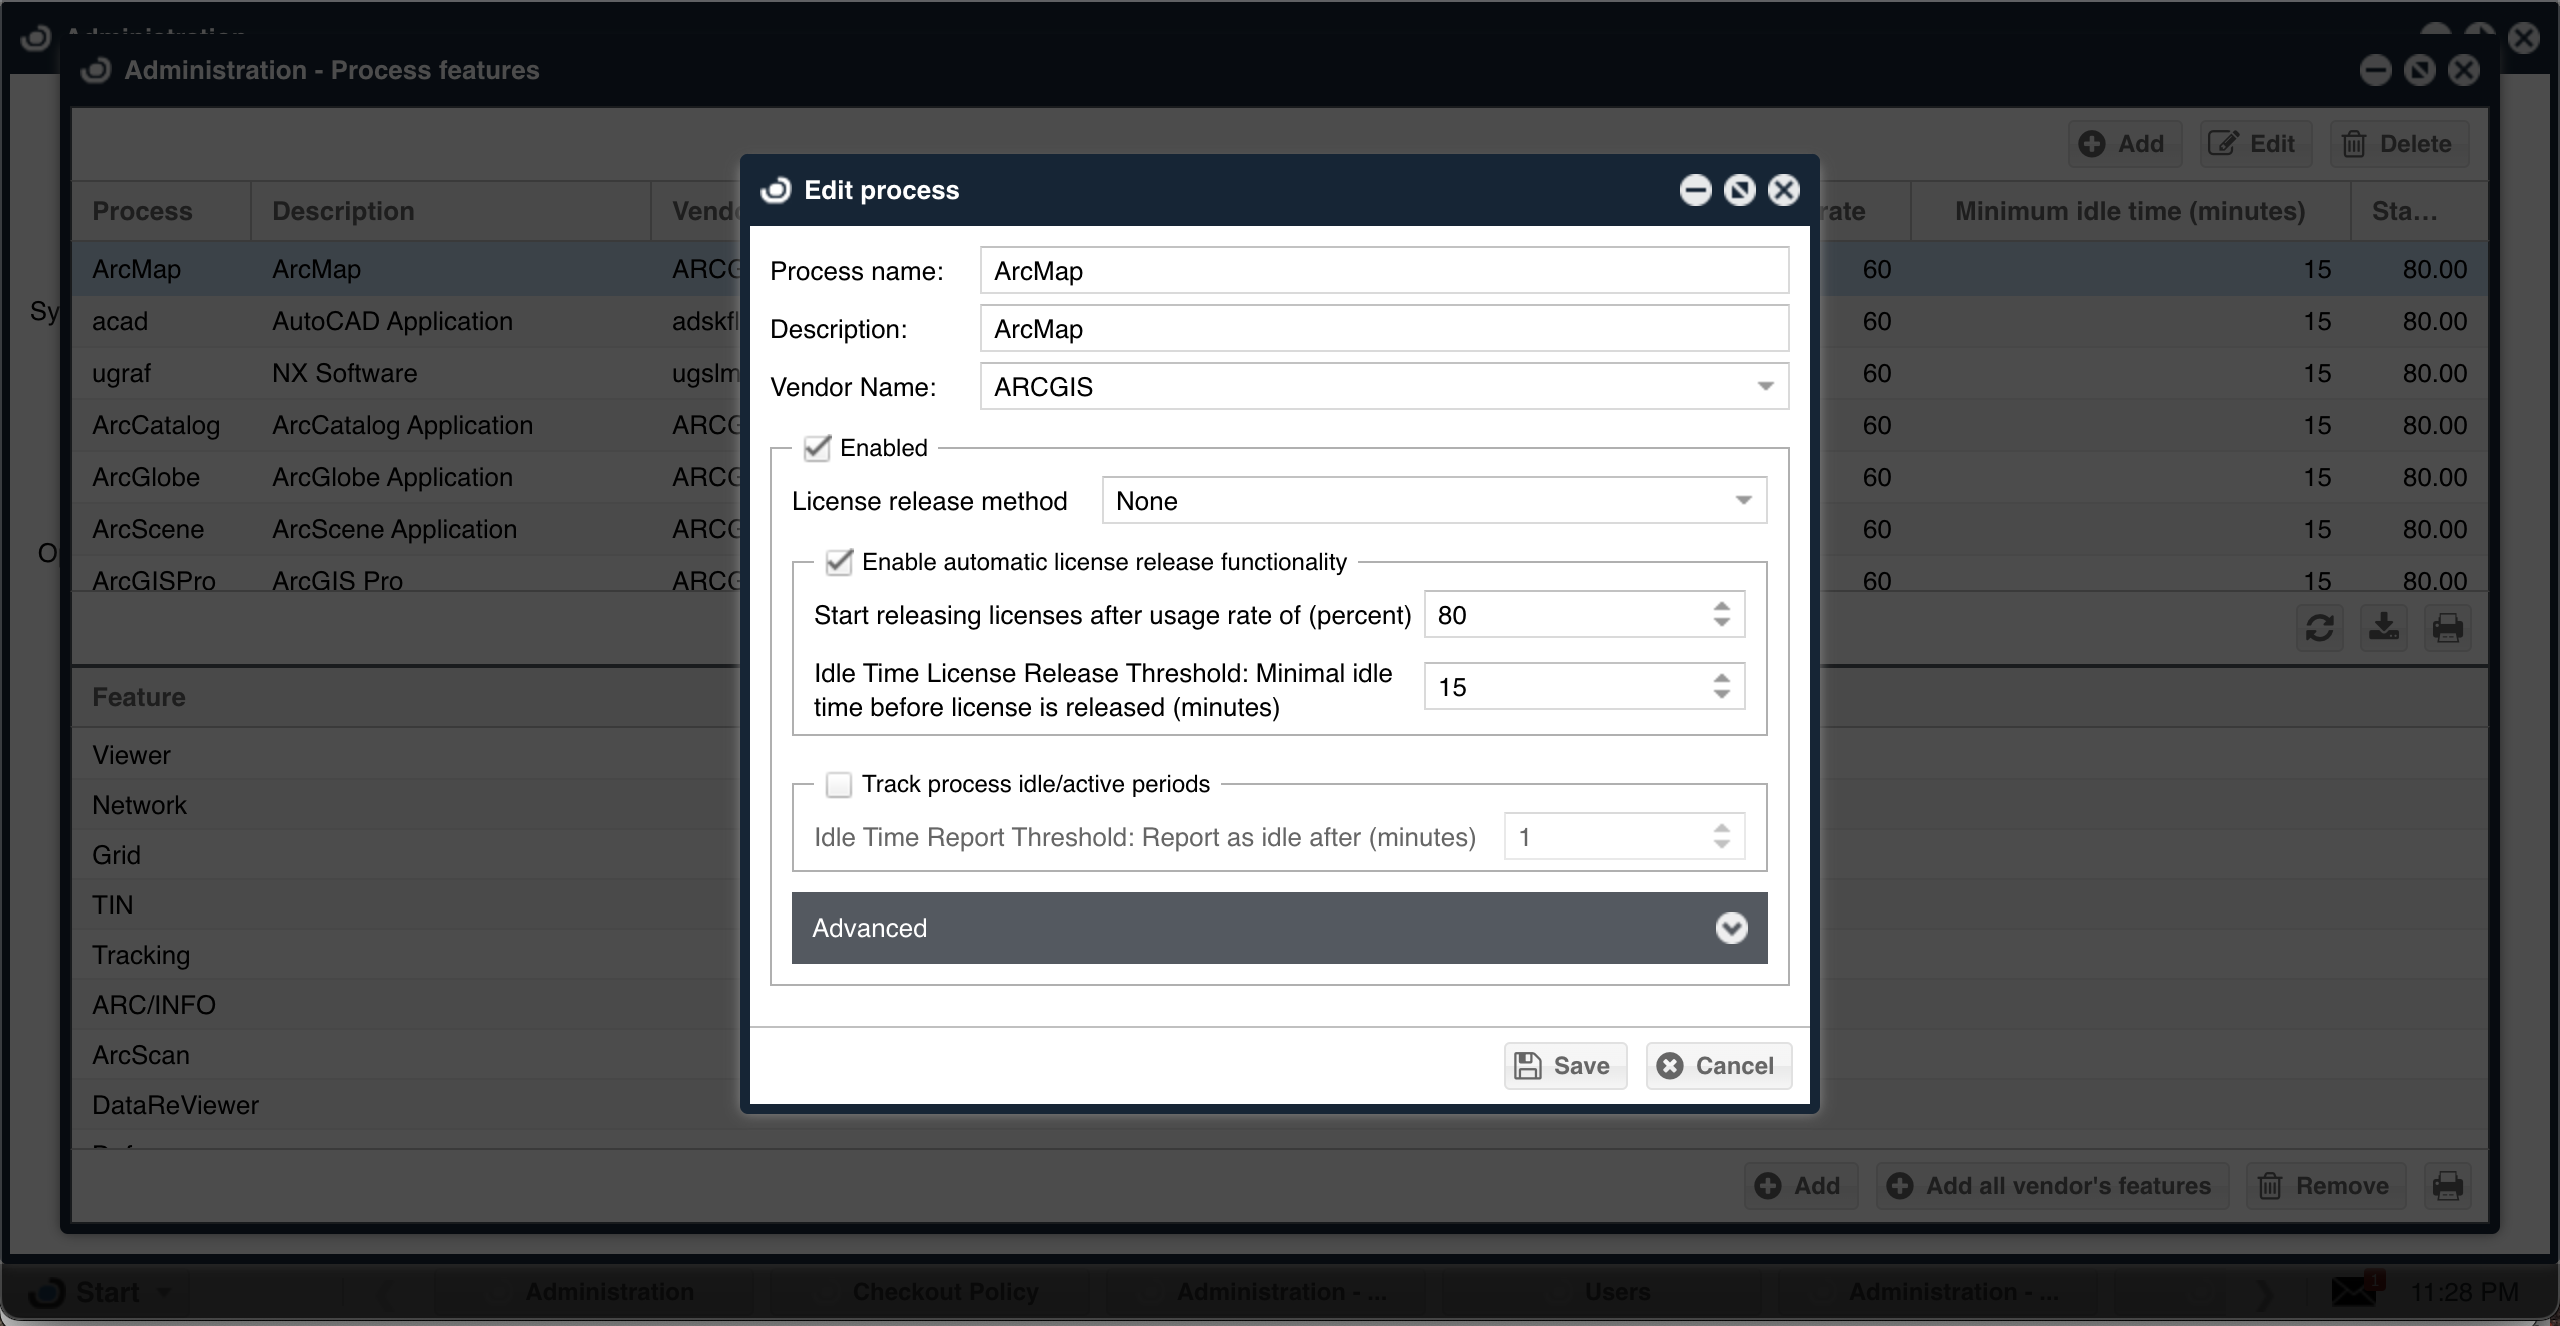Decrease the idle time release threshold spinner

[x=1721, y=695]
